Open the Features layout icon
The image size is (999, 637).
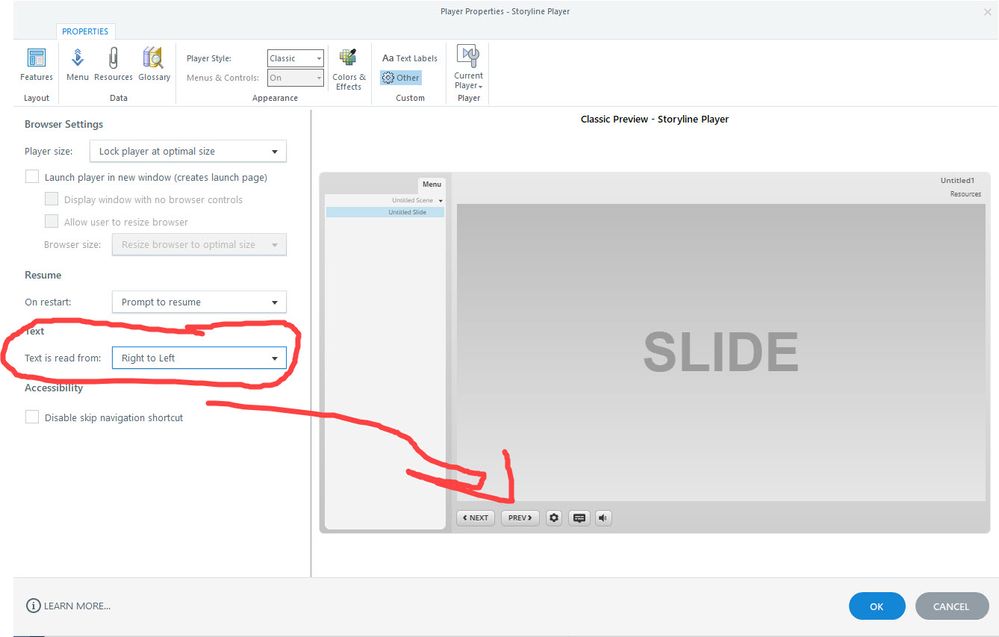[x=36, y=64]
